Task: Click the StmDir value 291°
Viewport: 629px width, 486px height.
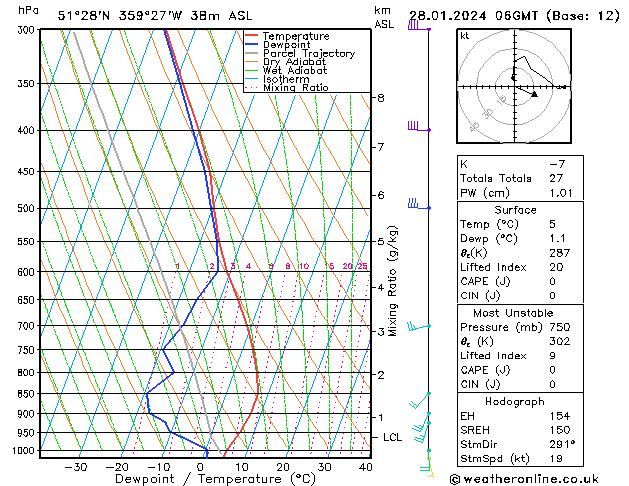Action: [562, 445]
